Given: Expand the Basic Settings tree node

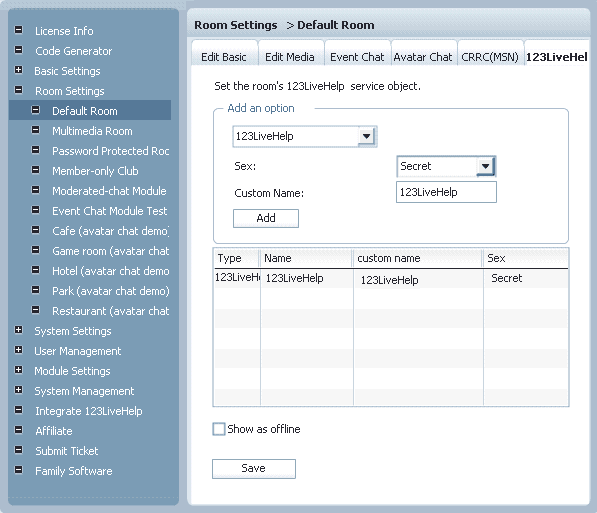Looking at the screenshot, I should tap(18, 70).
